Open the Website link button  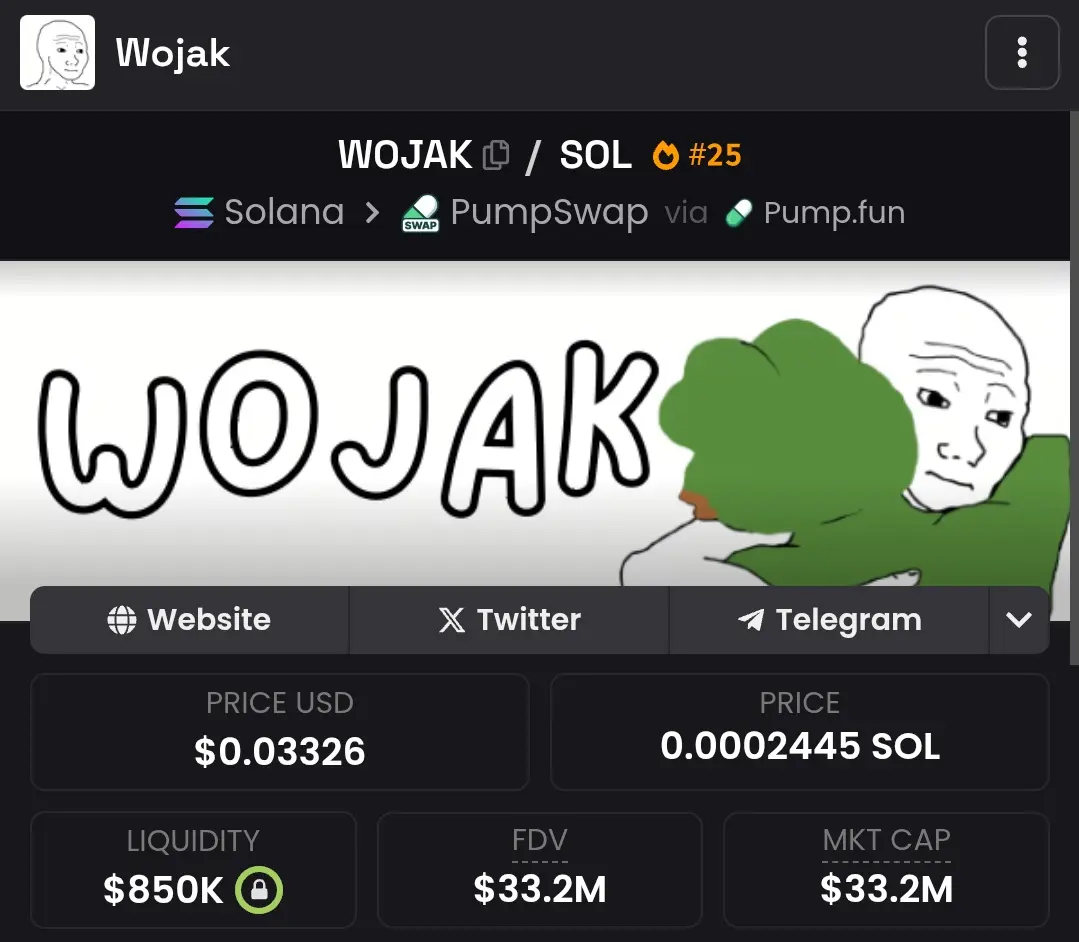point(190,620)
